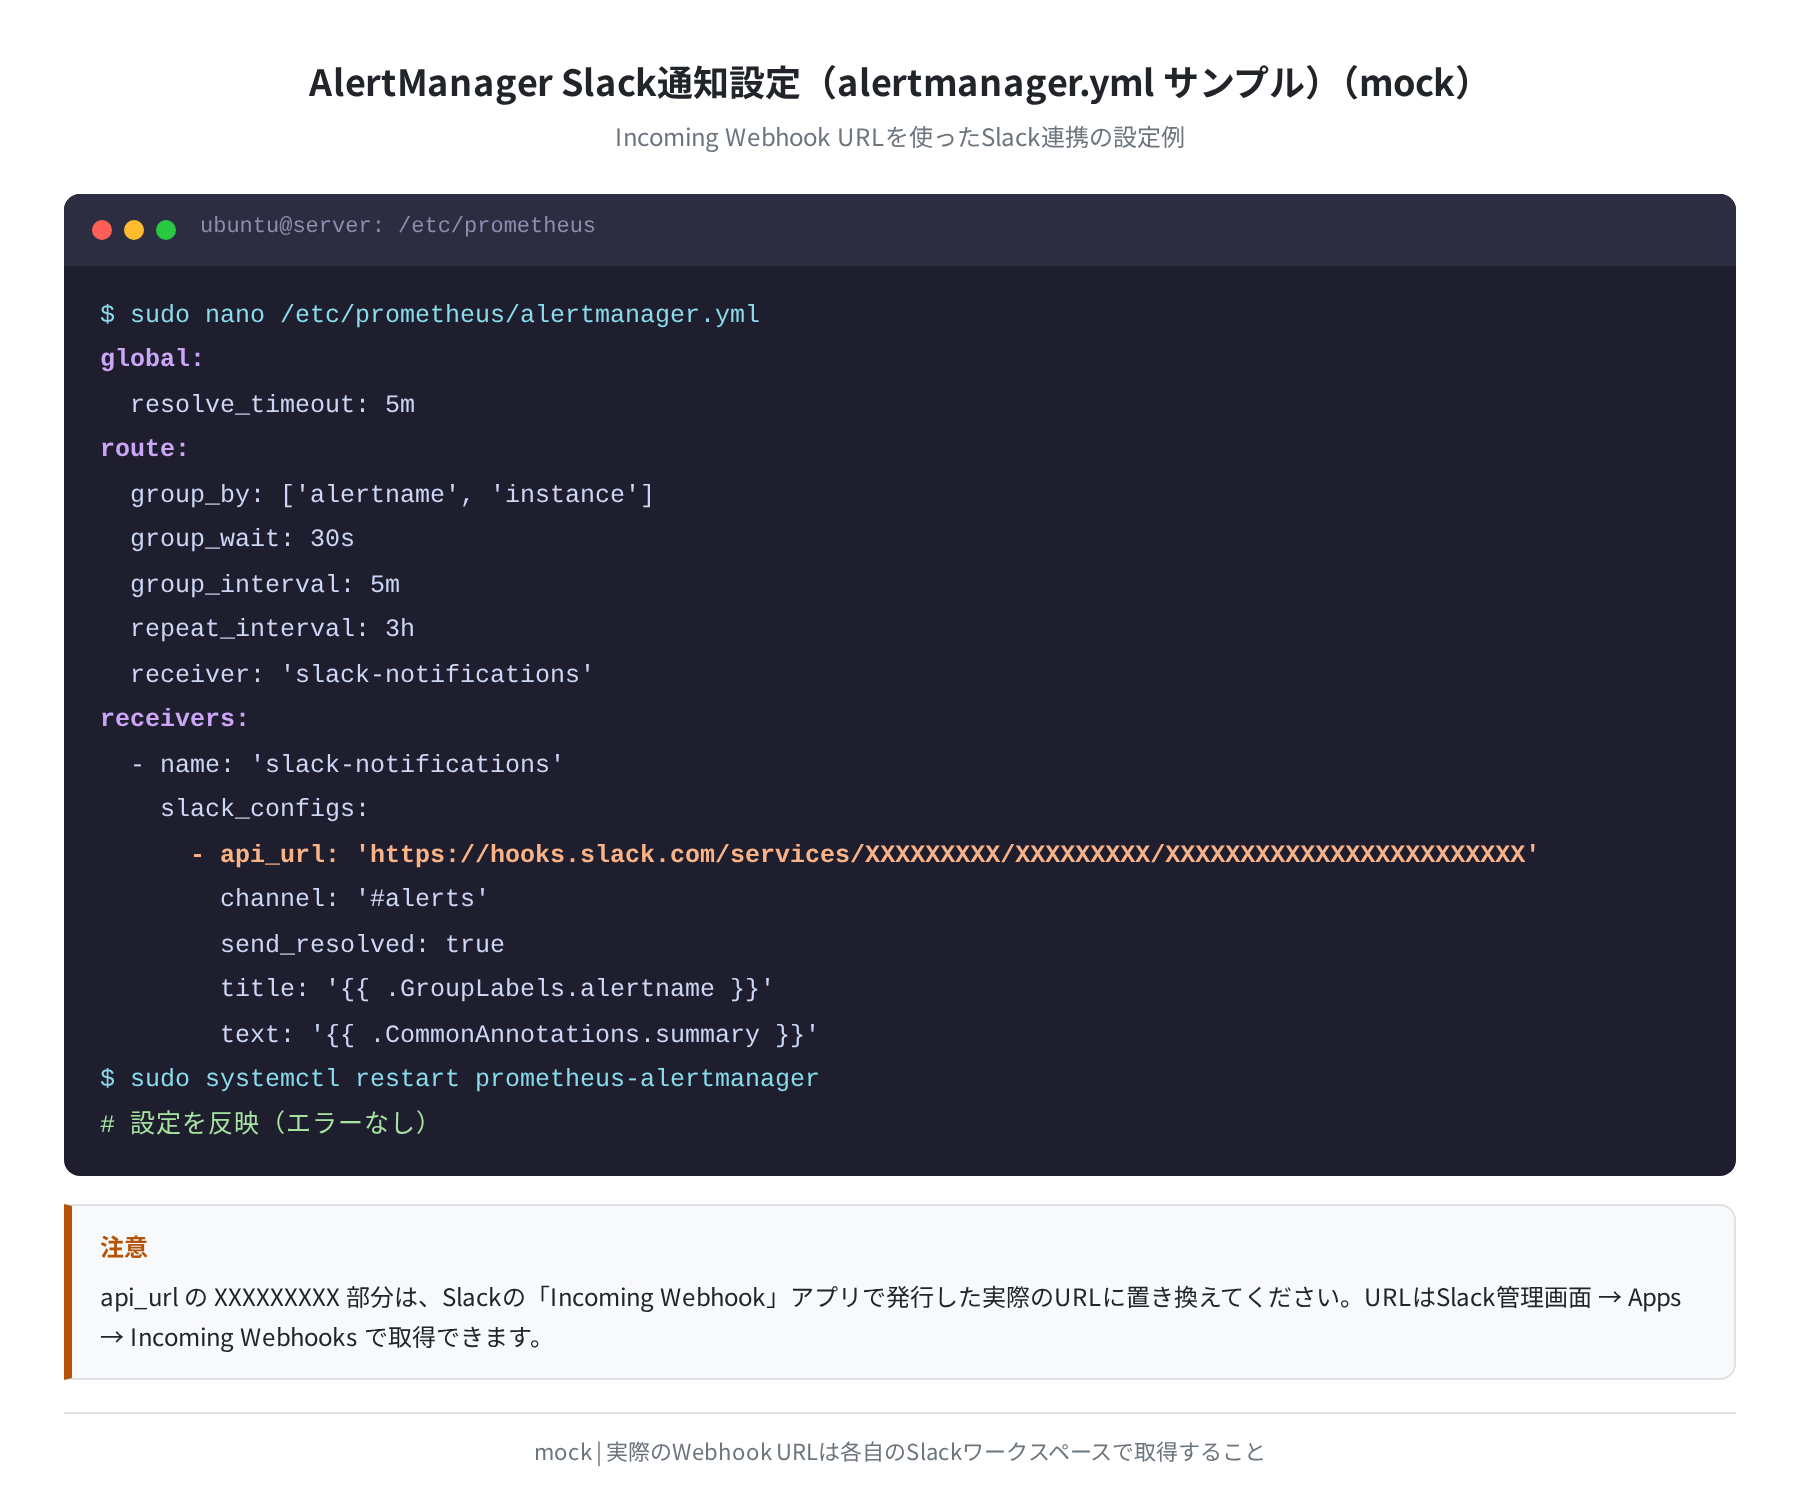Click the note paragraph starting 'api_url の XXXXXXXXX'
The height and width of the screenshot is (1506, 1800).
[890, 1317]
